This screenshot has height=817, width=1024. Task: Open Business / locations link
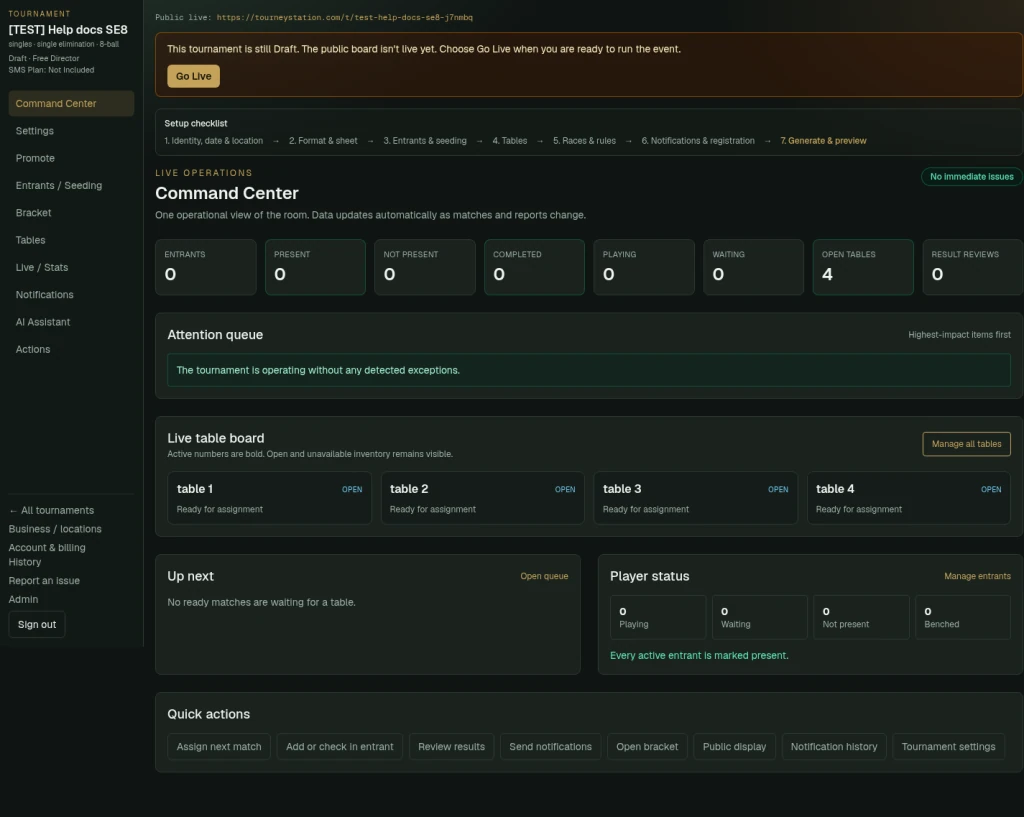point(55,529)
